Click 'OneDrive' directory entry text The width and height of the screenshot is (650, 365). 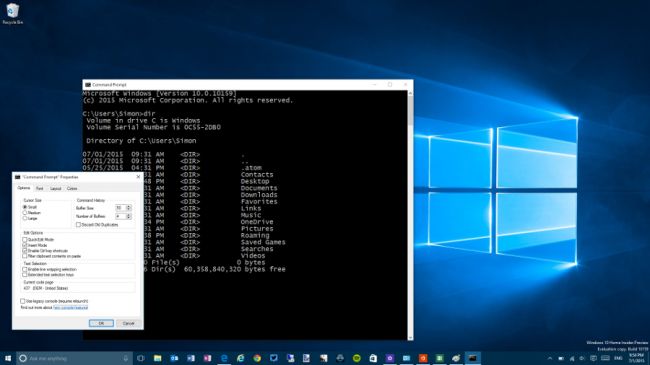[257, 221]
